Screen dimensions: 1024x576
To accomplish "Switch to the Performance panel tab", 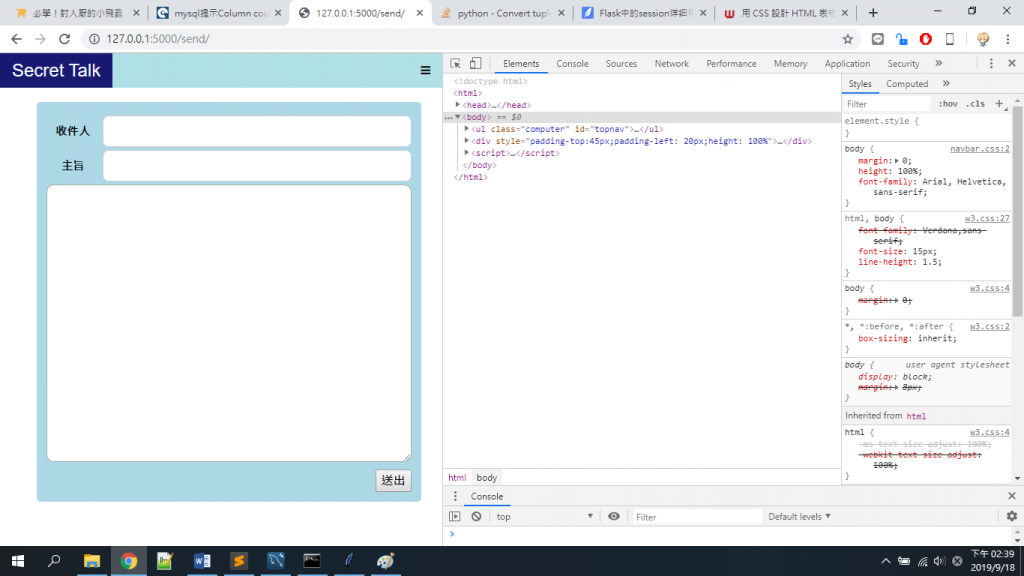I will (x=731, y=63).
